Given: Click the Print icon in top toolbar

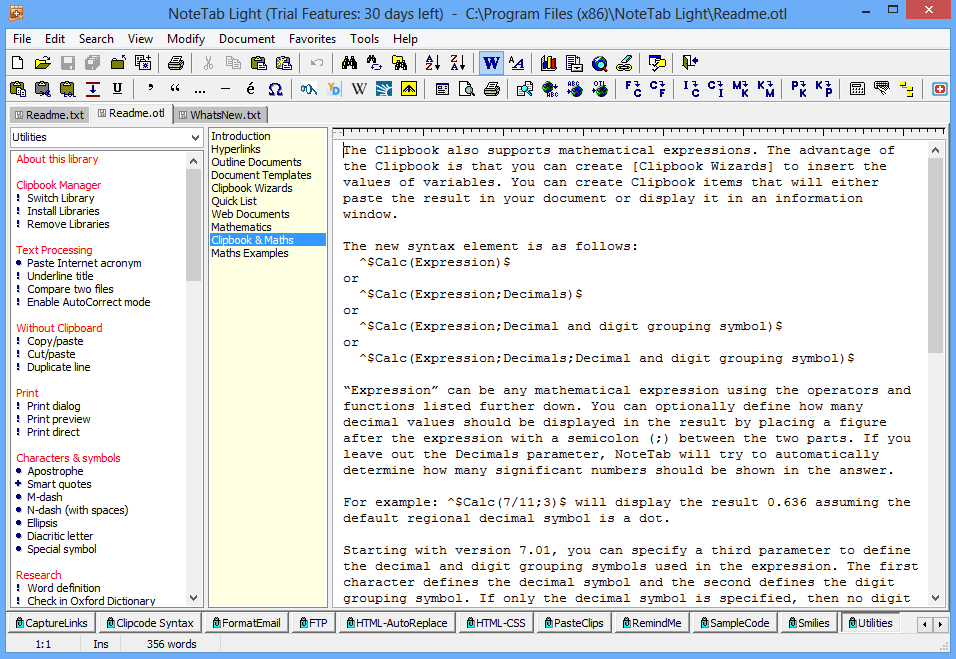Looking at the screenshot, I should pos(176,63).
